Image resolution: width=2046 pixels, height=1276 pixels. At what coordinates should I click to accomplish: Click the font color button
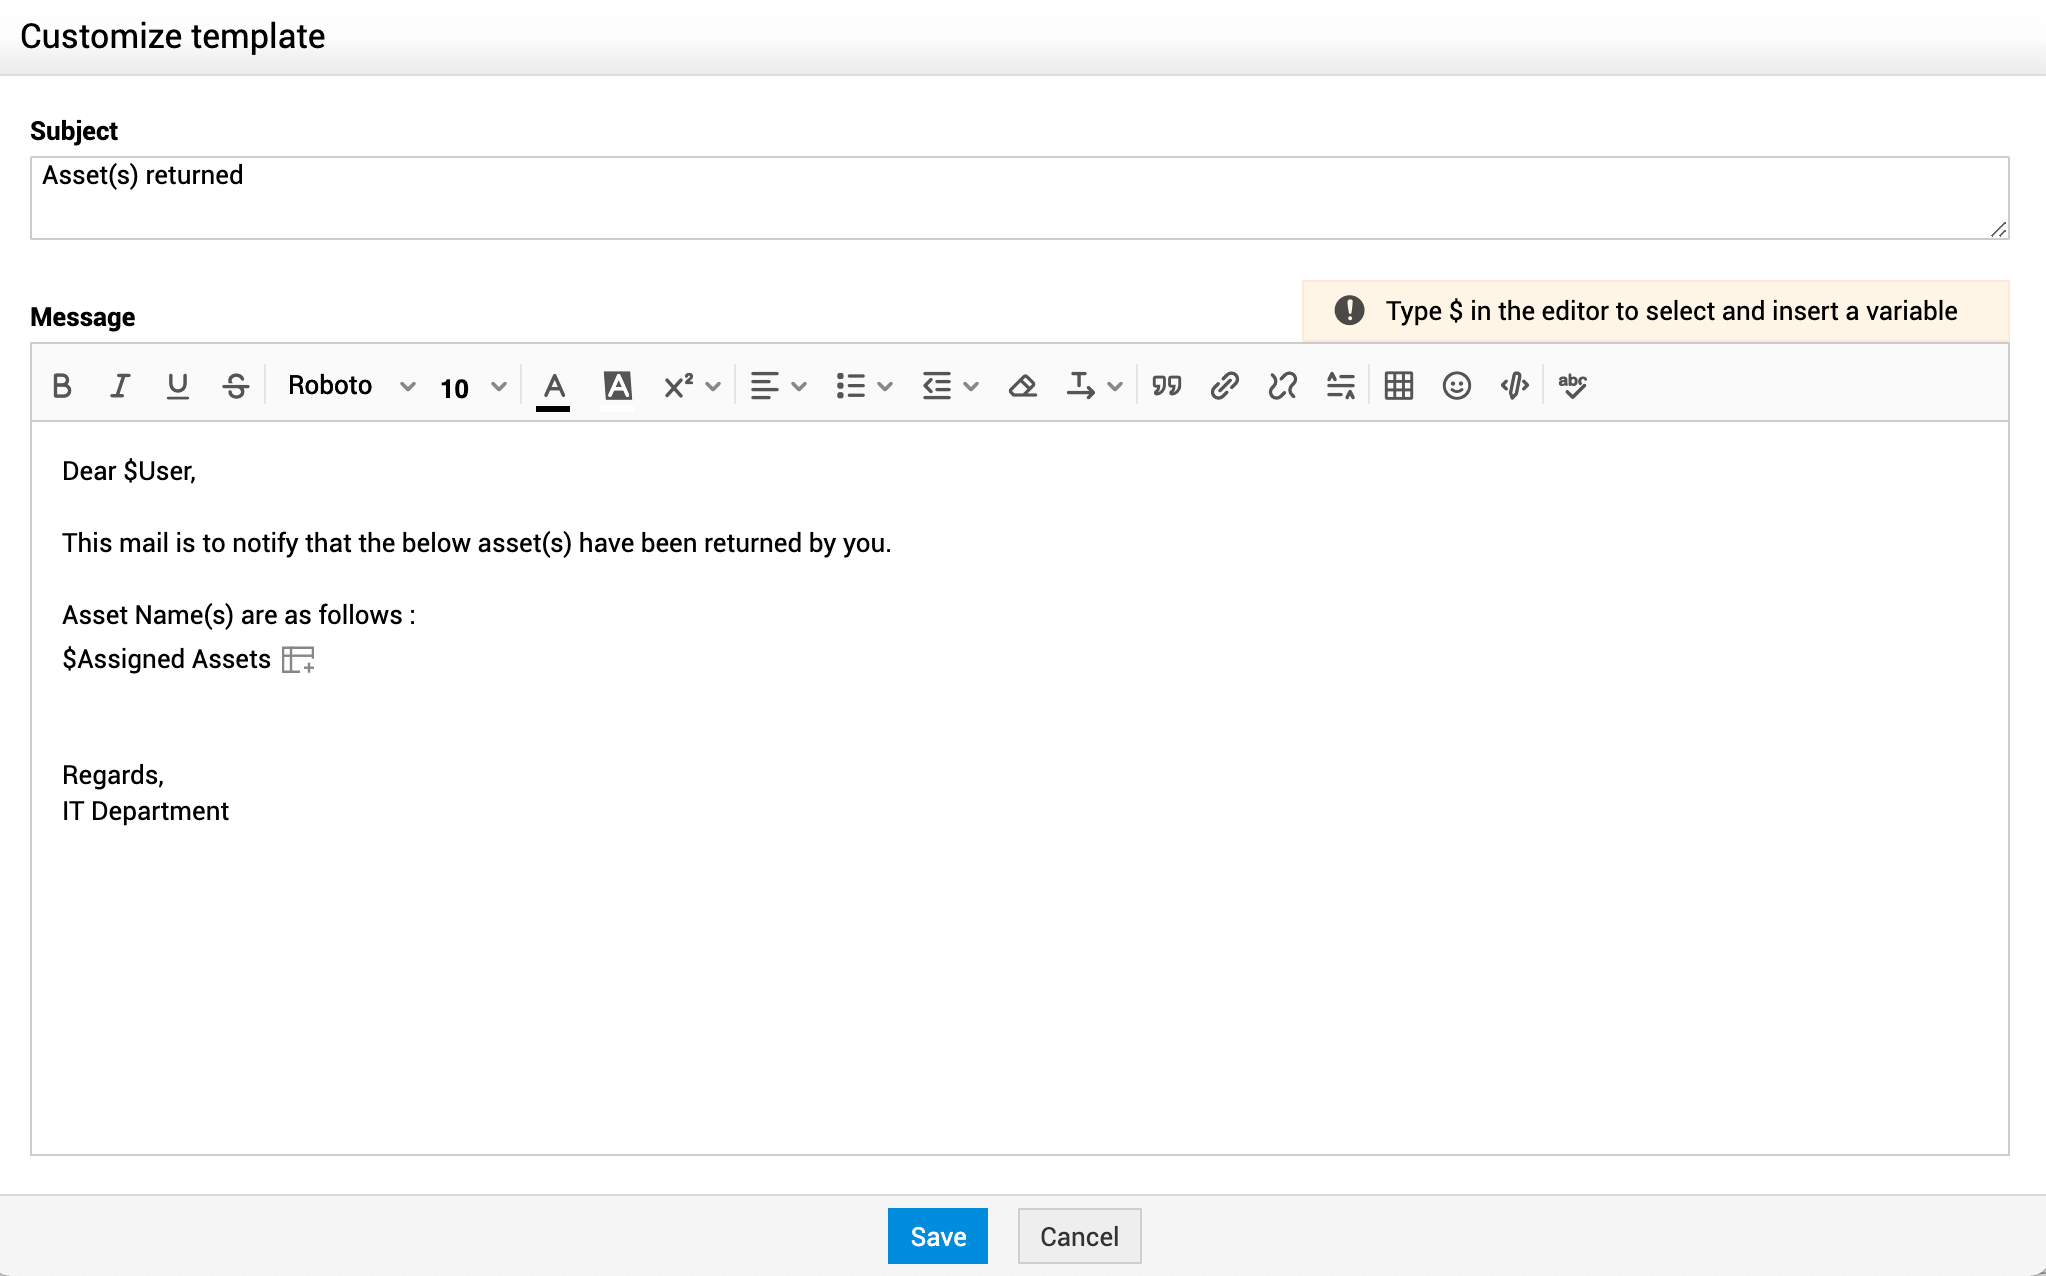pos(553,386)
